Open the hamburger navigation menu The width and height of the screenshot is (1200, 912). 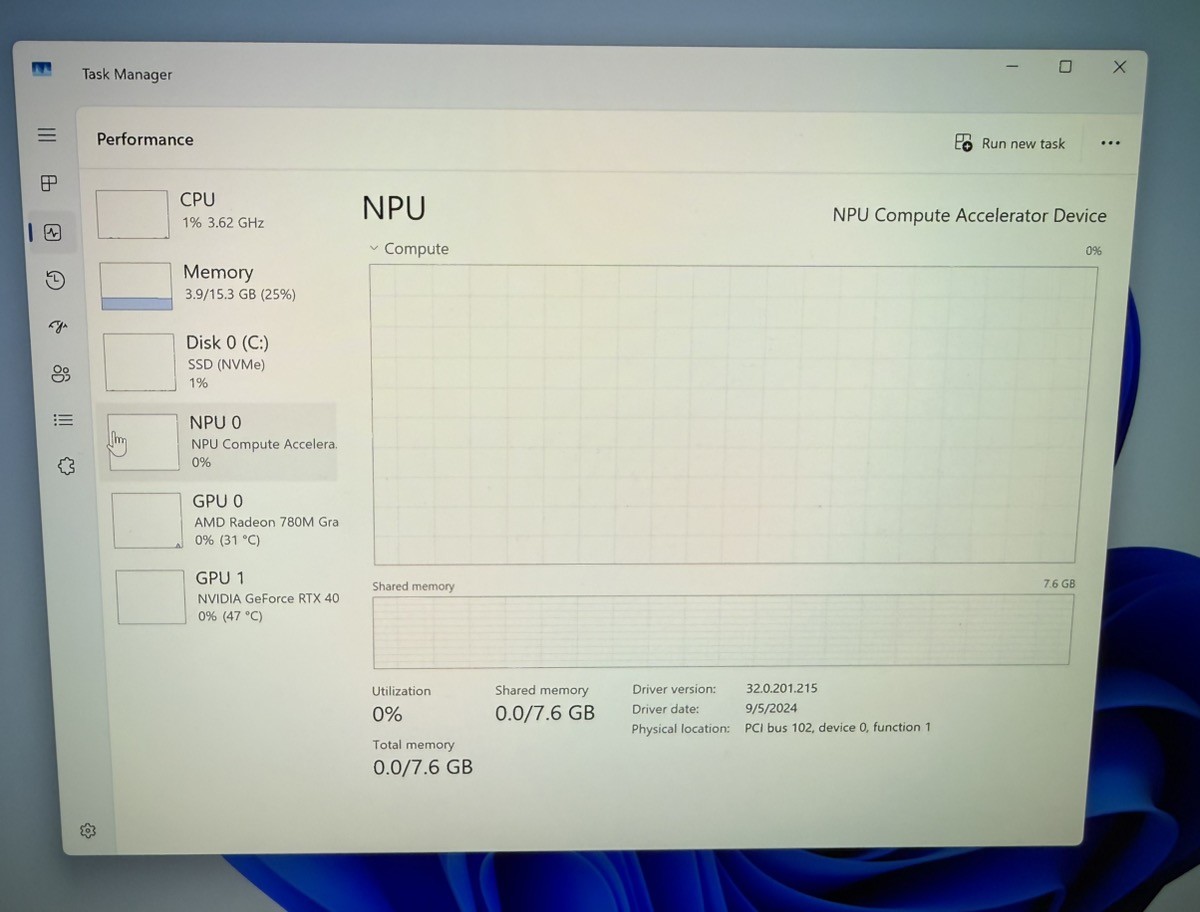(47, 135)
